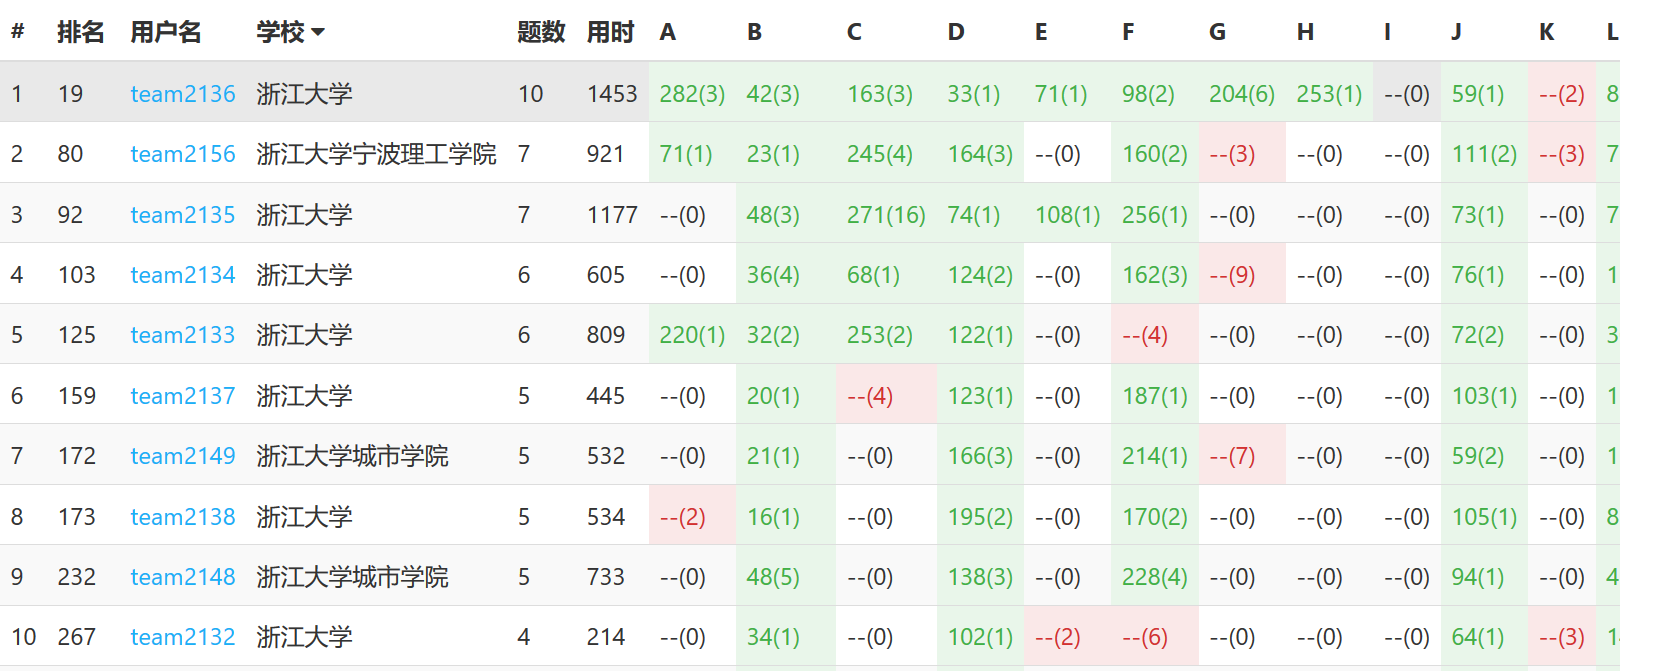Click team2149 username
The height and width of the screenshot is (671, 1654).
[183, 456]
